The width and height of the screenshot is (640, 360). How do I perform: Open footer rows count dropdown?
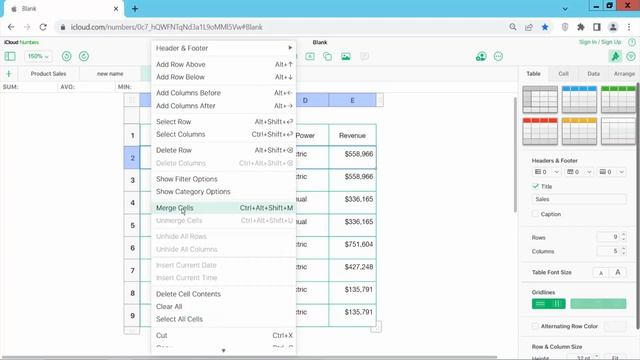611,172
